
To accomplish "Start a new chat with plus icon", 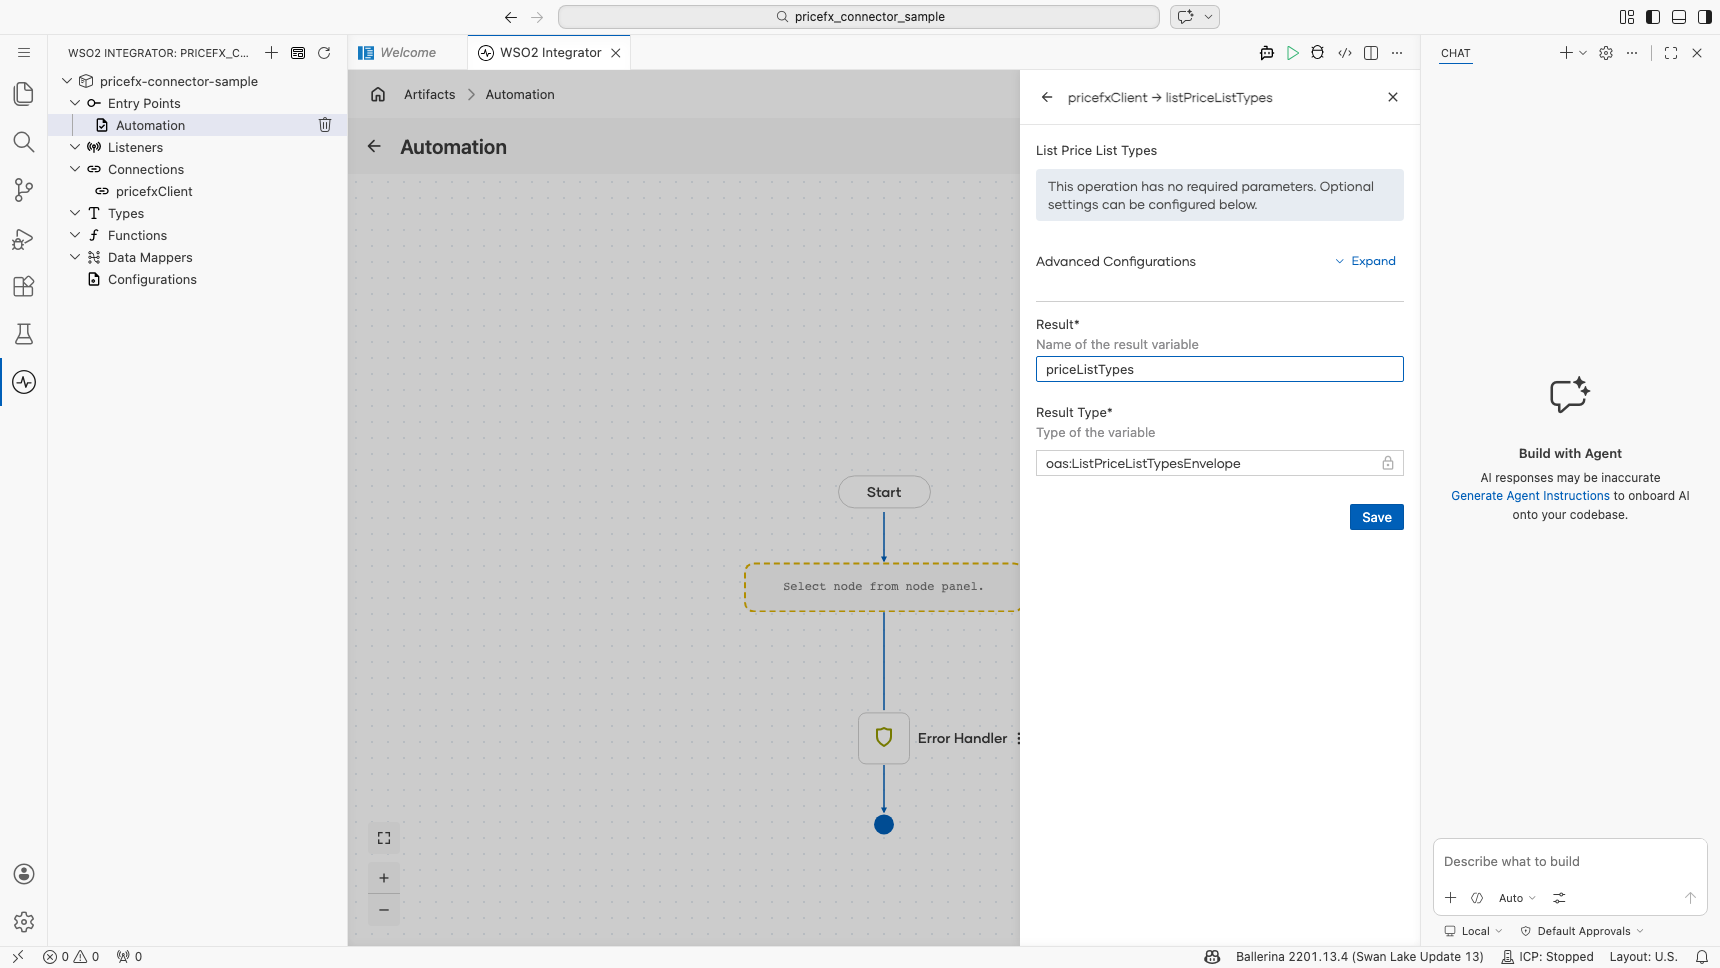I will tap(1566, 53).
